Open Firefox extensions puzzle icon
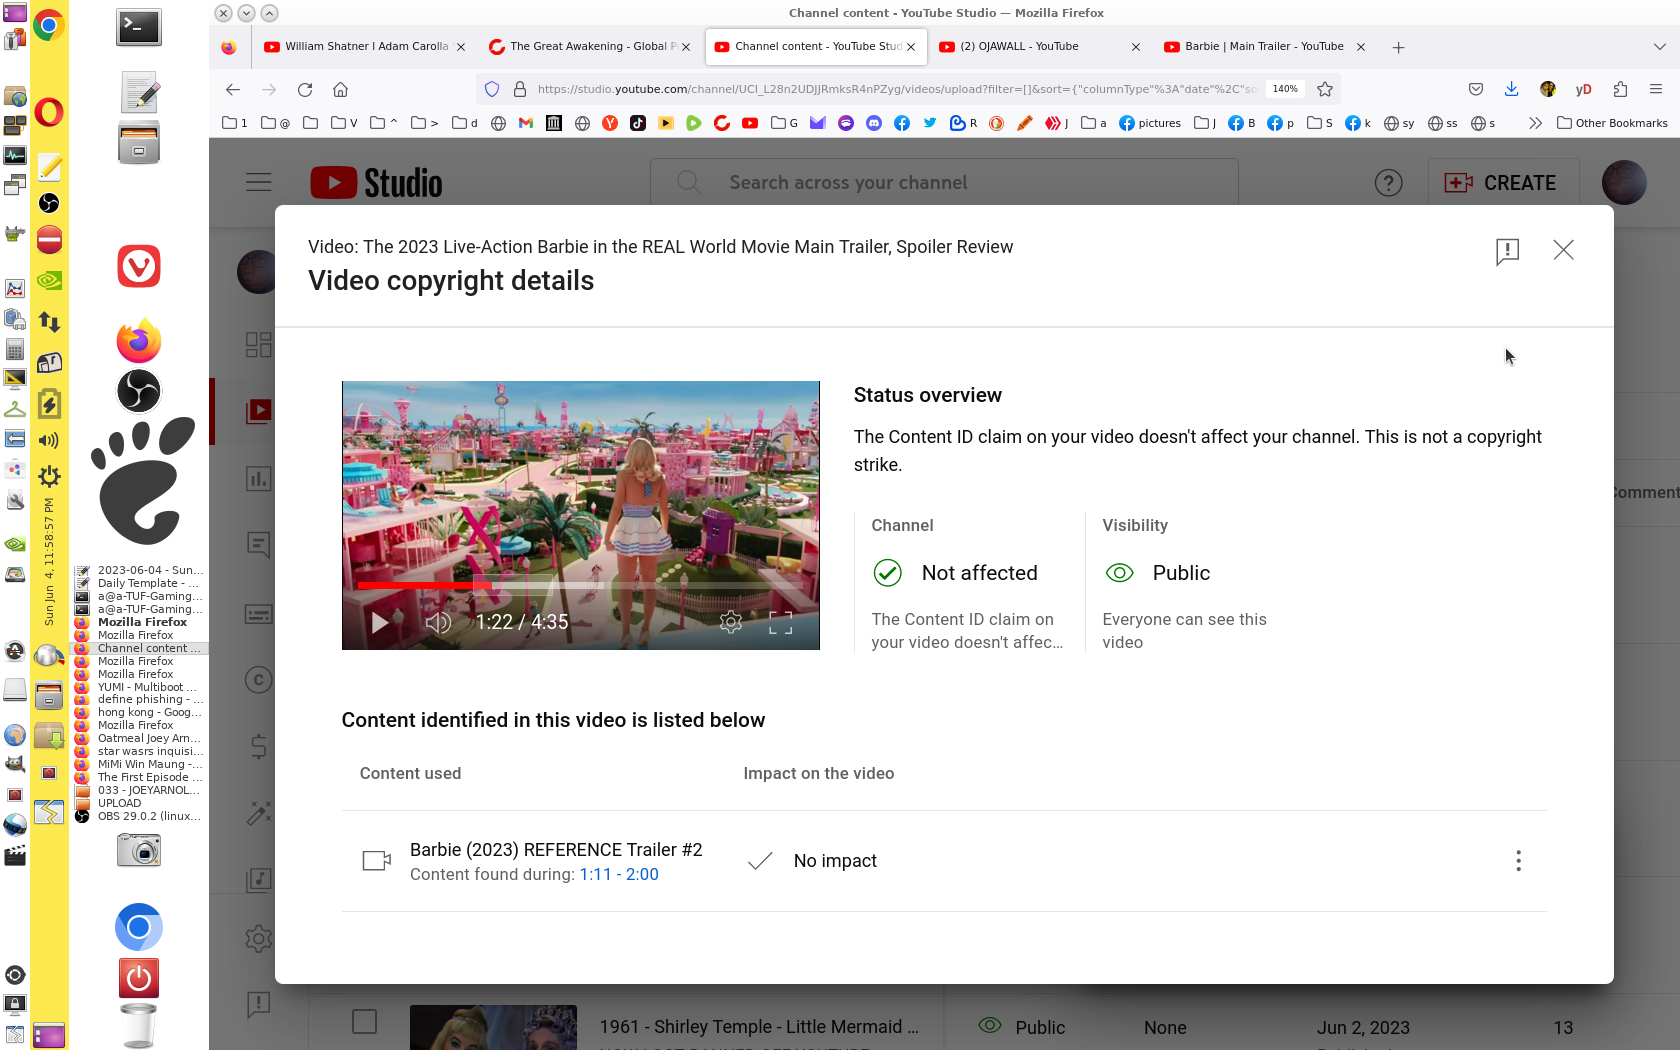Viewport: 1680px width, 1050px height. click(x=1620, y=89)
